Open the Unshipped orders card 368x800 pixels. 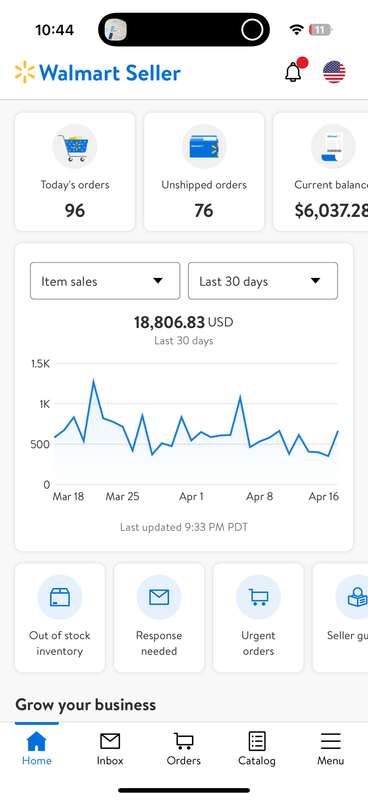coord(204,172)
